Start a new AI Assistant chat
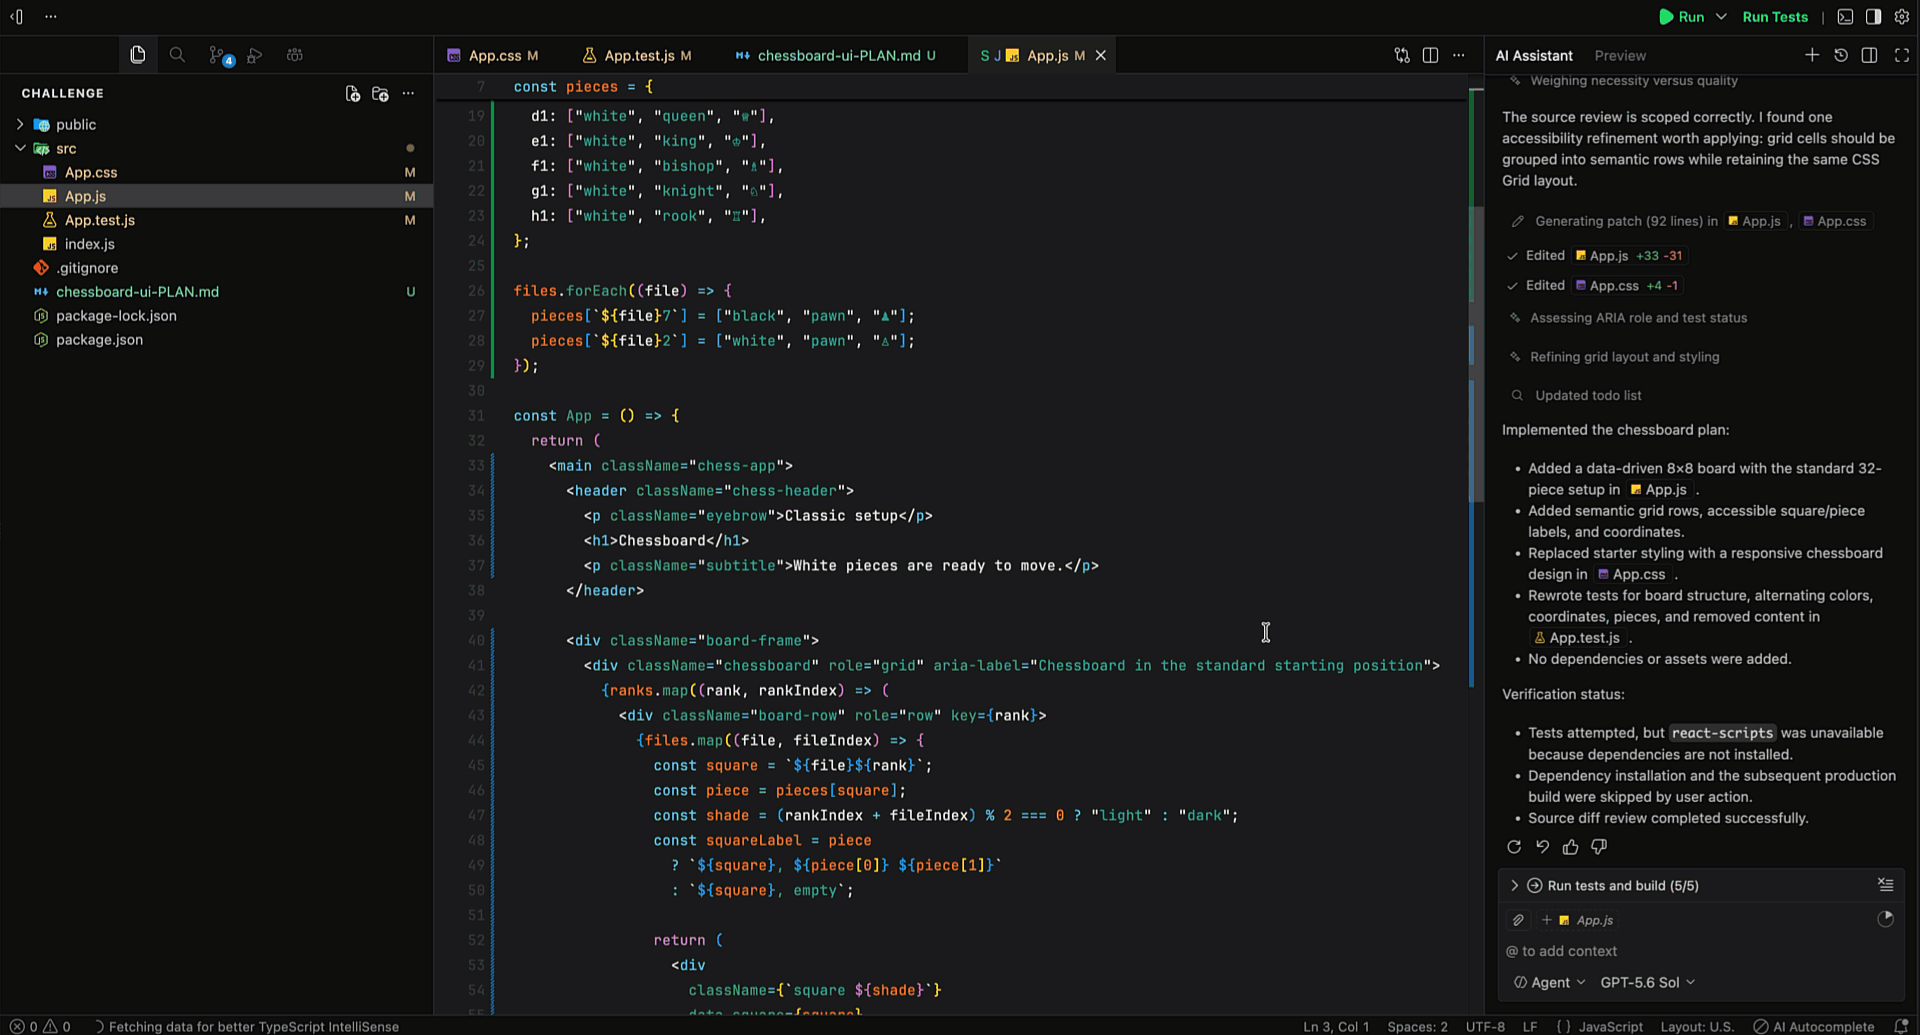 click(x=1812, y=55)
